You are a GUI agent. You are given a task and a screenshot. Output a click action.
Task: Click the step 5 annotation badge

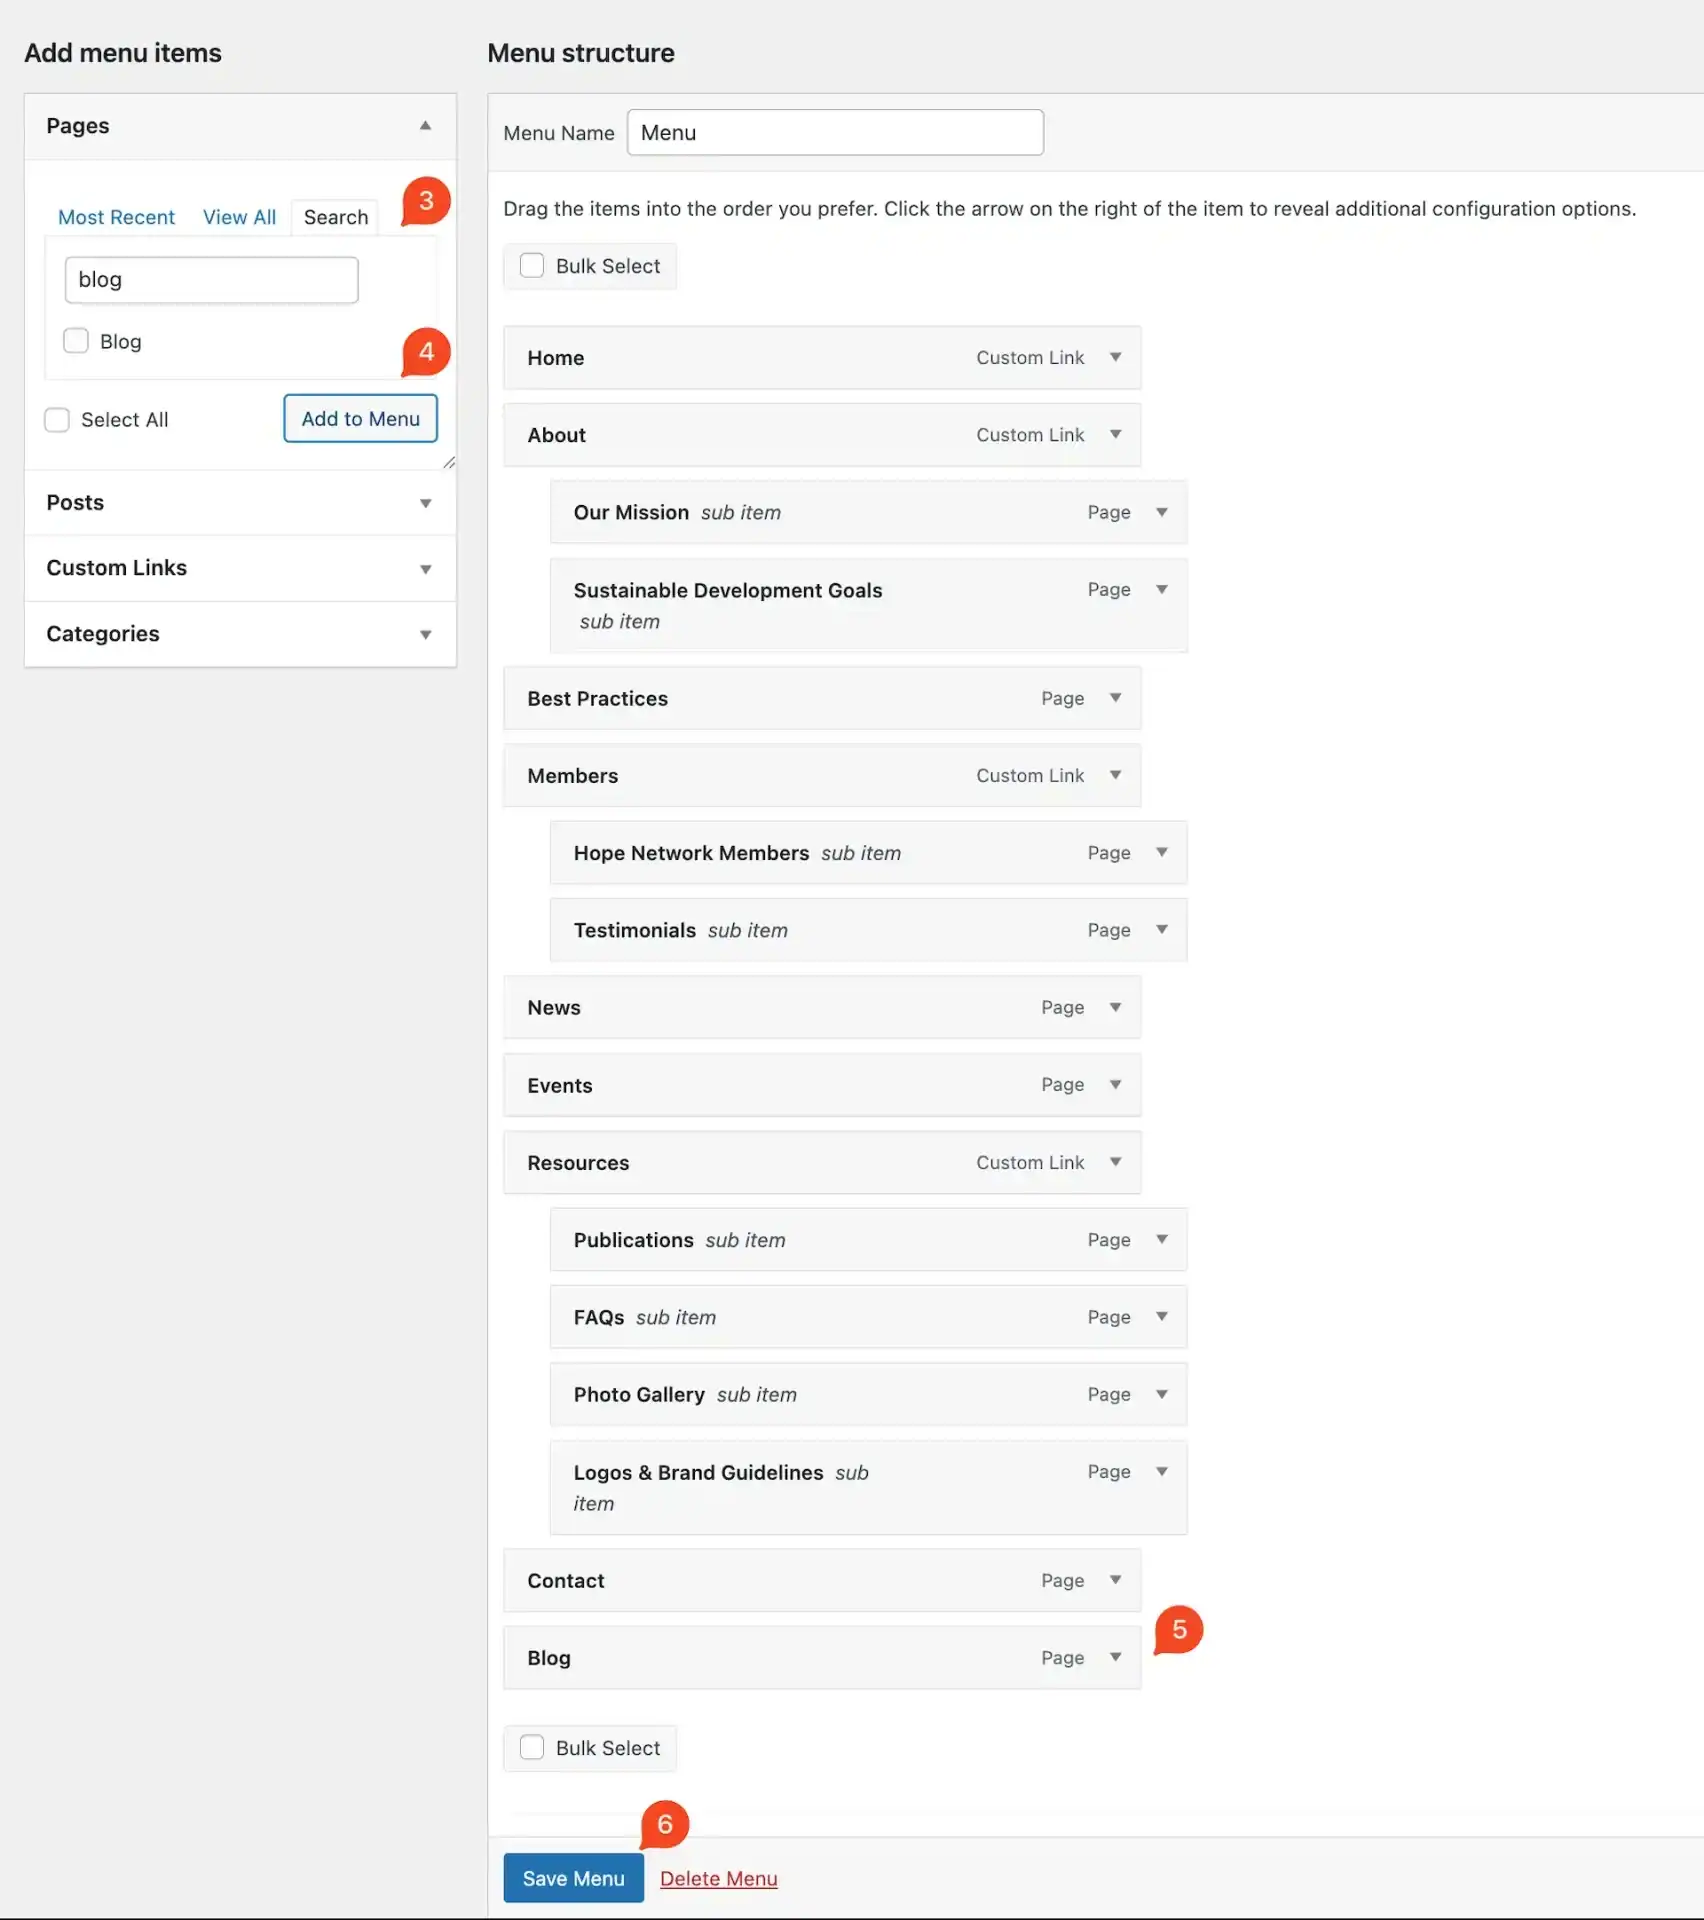[1179, 1629]
